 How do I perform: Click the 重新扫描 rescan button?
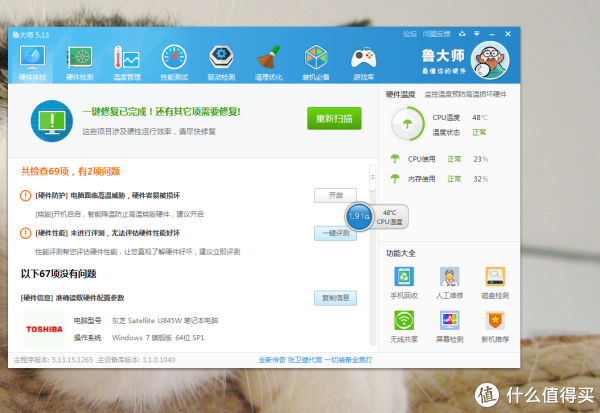[x=334, y=118]
